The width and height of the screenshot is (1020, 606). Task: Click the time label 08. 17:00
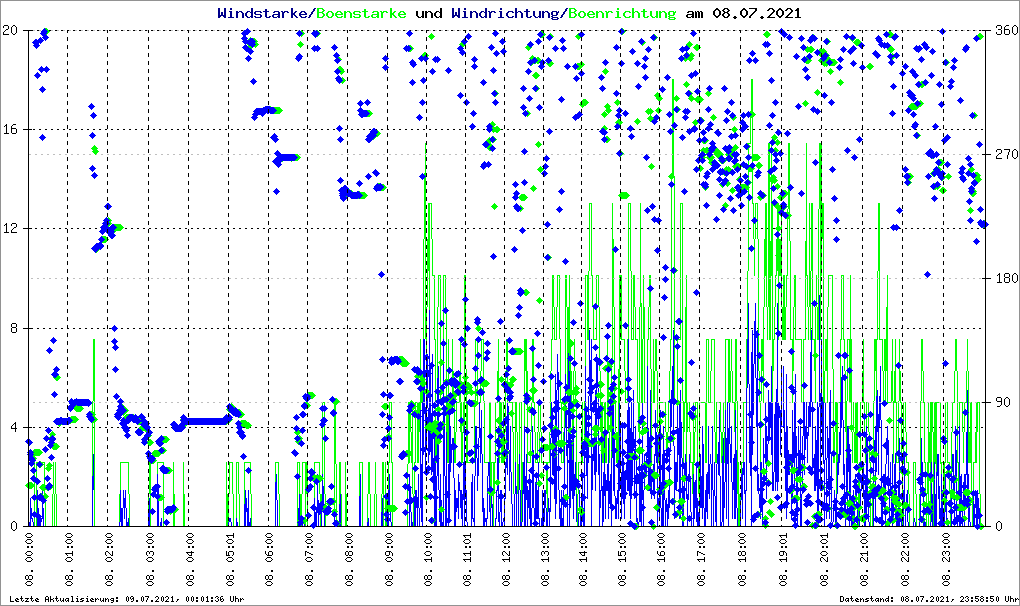[701, 560]
